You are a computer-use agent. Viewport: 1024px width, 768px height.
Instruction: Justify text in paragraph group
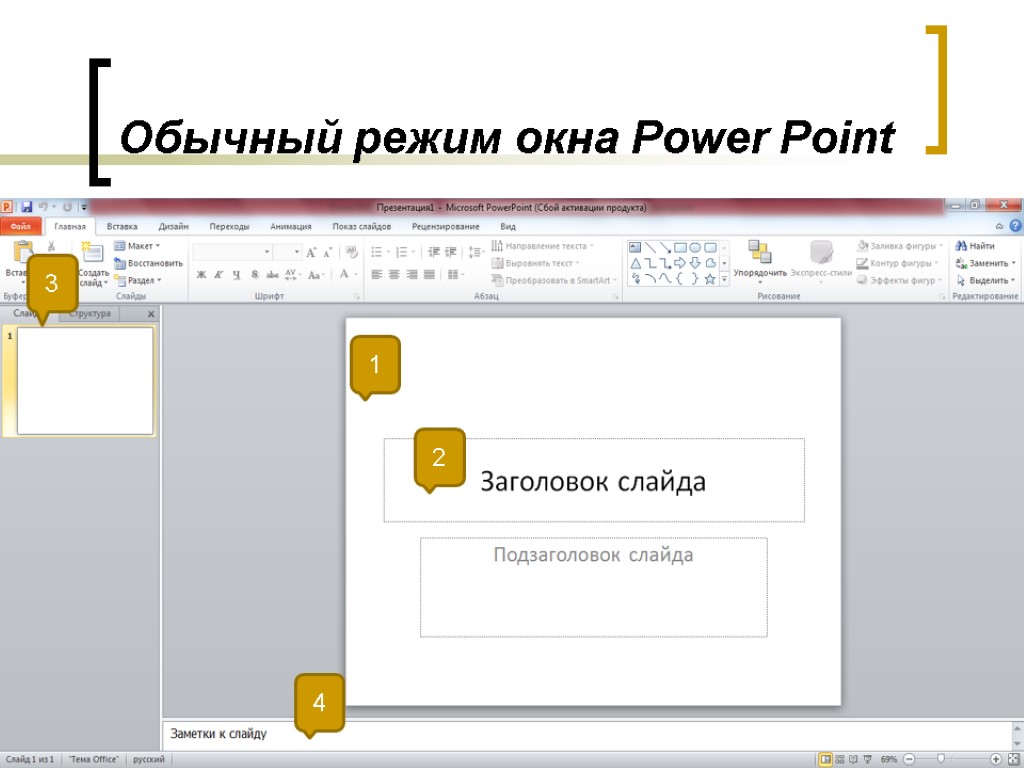429,275
